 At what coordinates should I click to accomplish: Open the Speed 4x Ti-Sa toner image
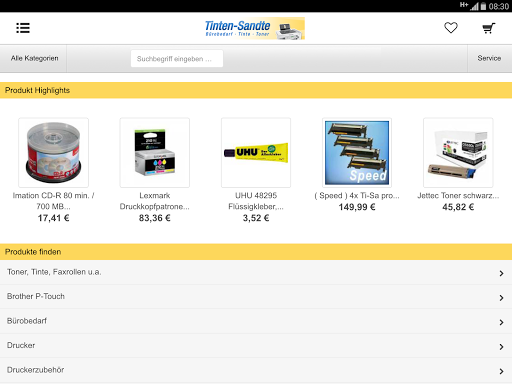coord(357,152)
